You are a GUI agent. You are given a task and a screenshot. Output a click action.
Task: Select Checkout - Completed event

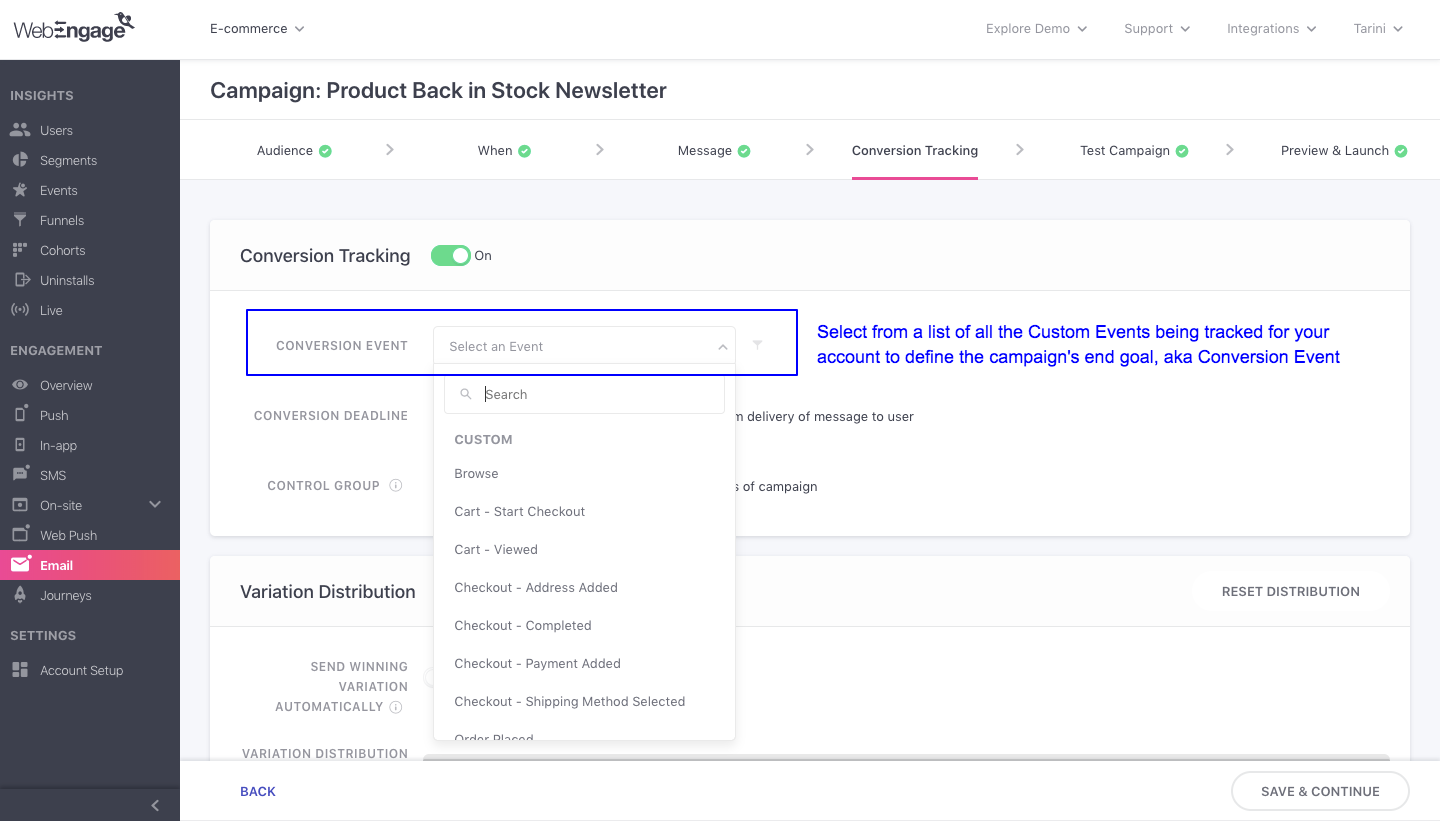584,625
